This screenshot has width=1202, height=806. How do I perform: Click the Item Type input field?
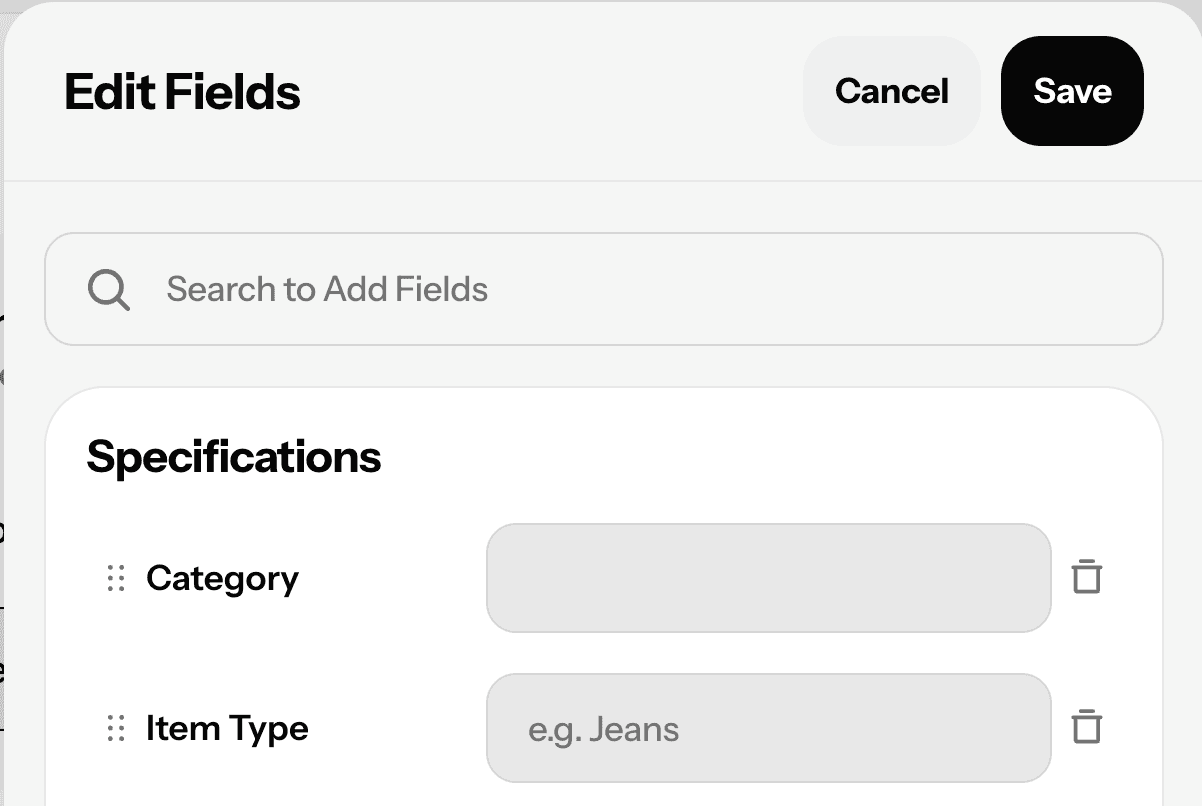[768, 728]
